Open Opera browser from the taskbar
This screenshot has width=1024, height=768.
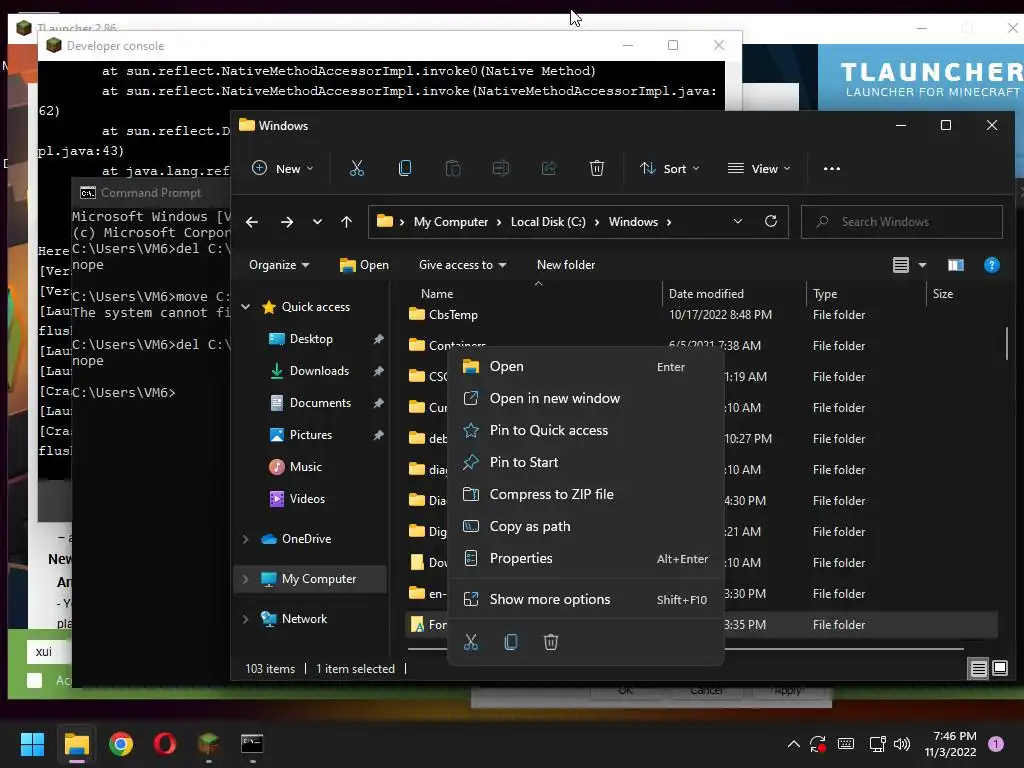pyautogui.click(x=165, y=744)
